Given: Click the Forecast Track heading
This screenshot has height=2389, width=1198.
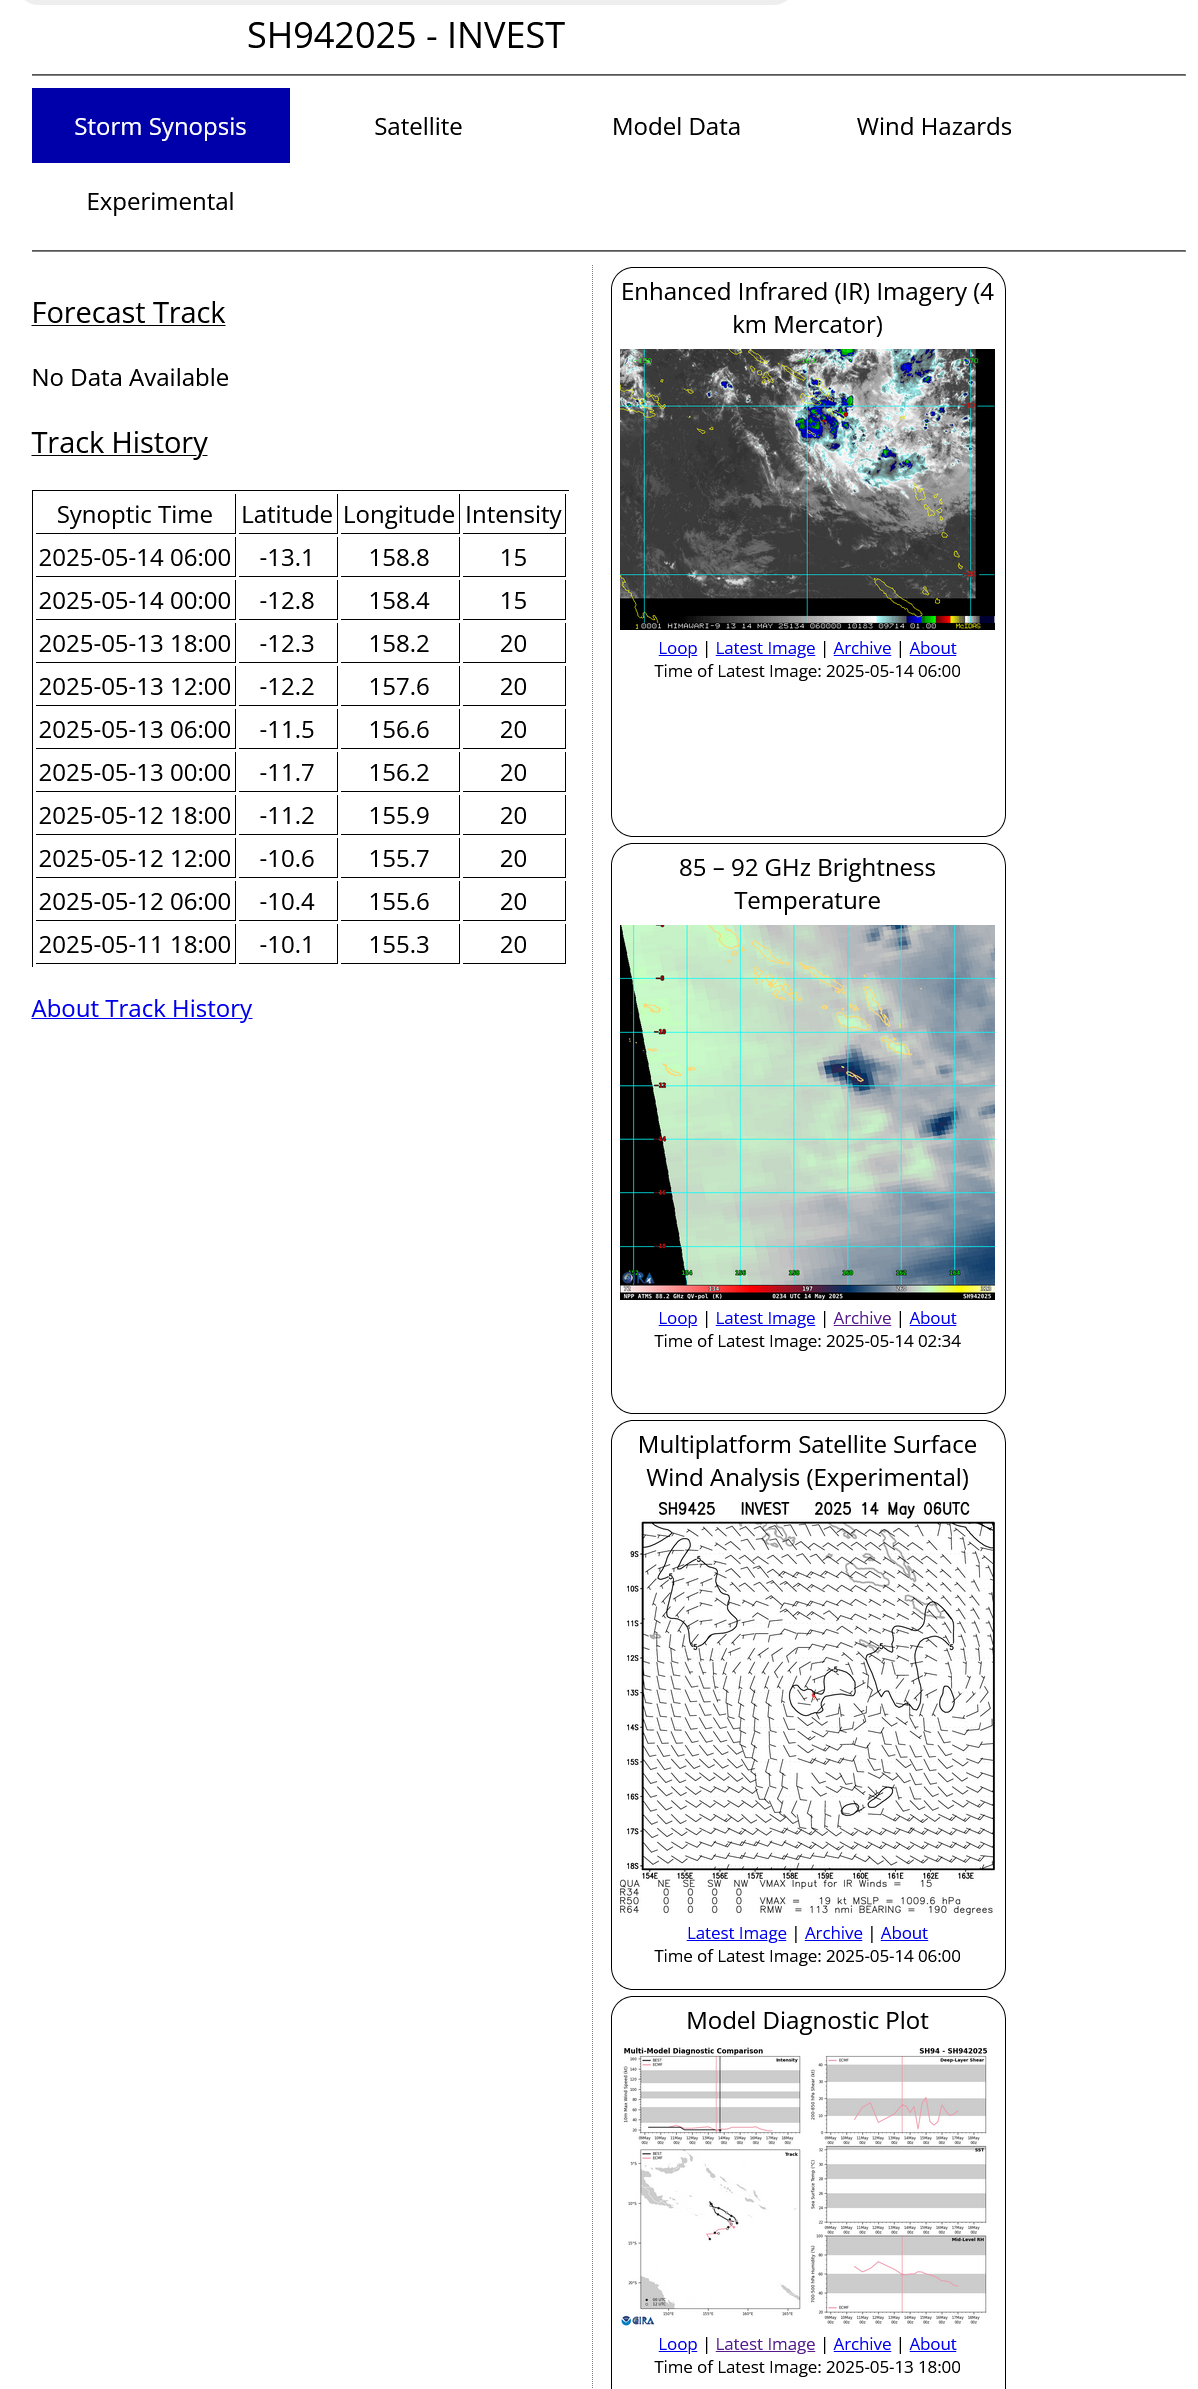Looking at the screenshot, I should (x=128, y=313).
